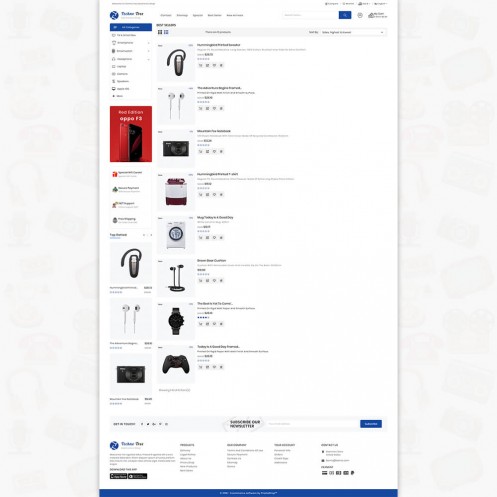Click next arrow in Top Rated carousel

tap(151, 235)
